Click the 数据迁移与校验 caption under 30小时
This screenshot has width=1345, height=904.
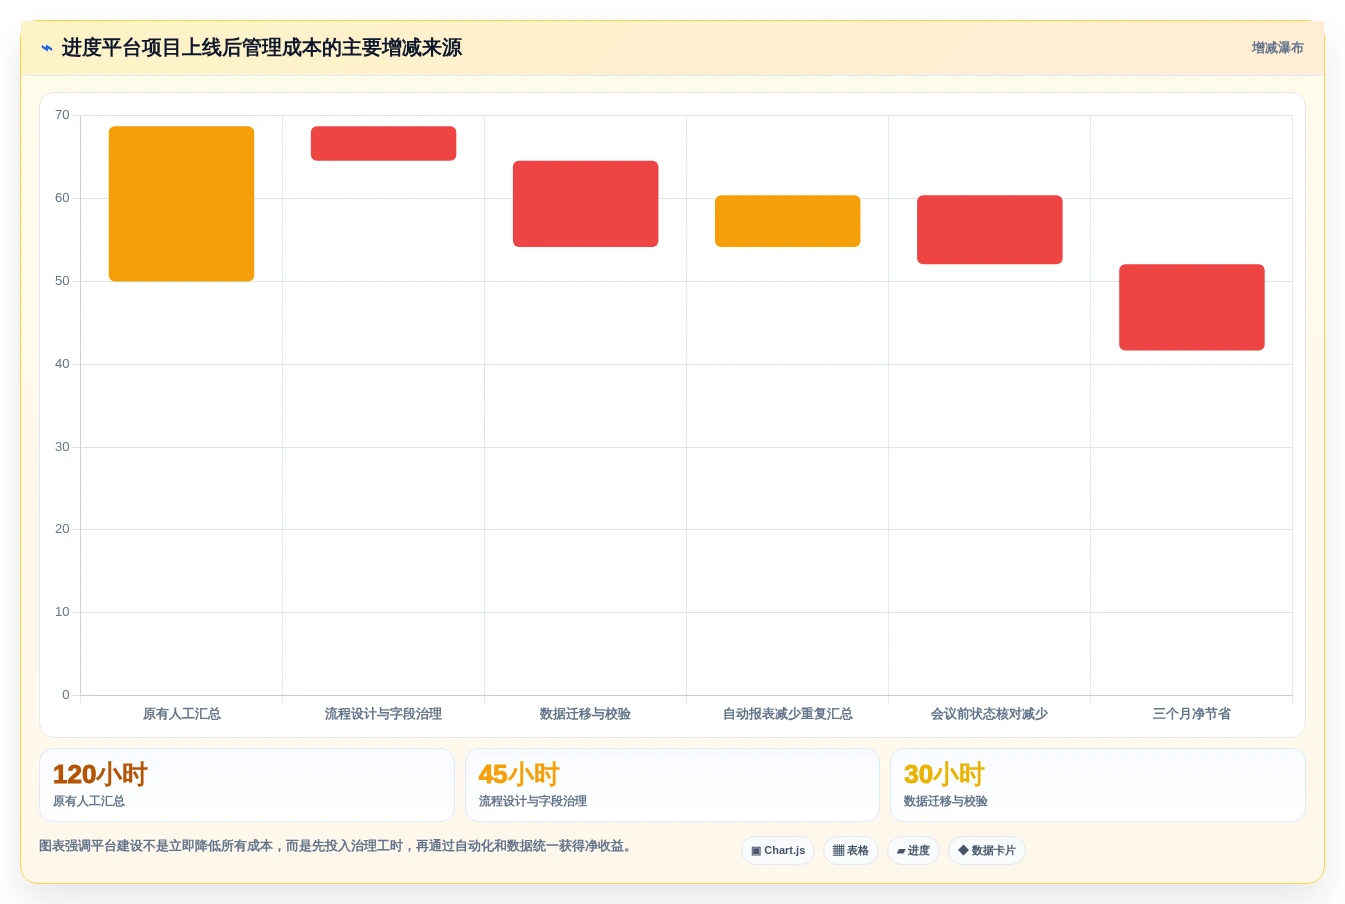click(x=946, y=801)
